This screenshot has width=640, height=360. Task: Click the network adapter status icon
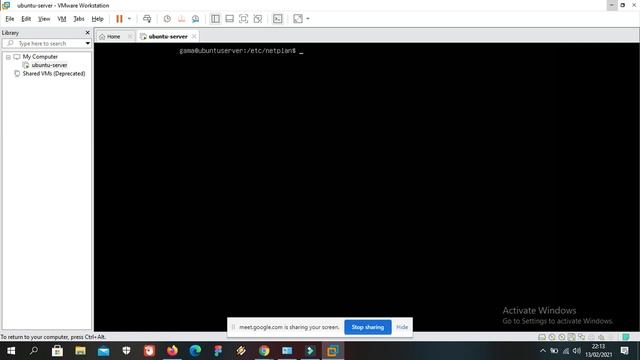point(581,337)
